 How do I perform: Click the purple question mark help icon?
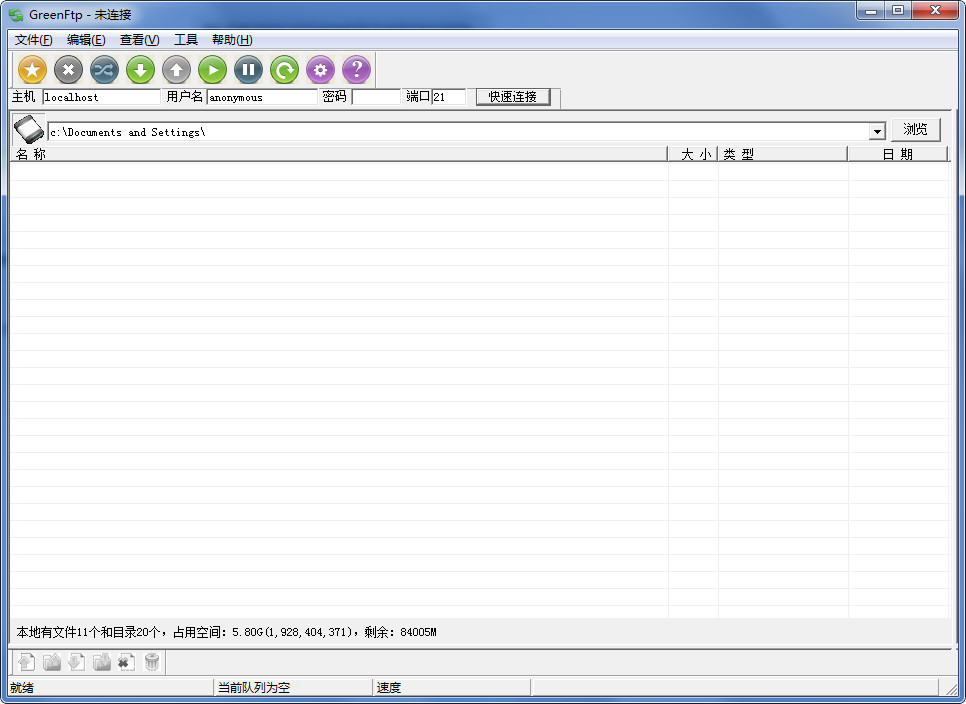pos(357,70)
